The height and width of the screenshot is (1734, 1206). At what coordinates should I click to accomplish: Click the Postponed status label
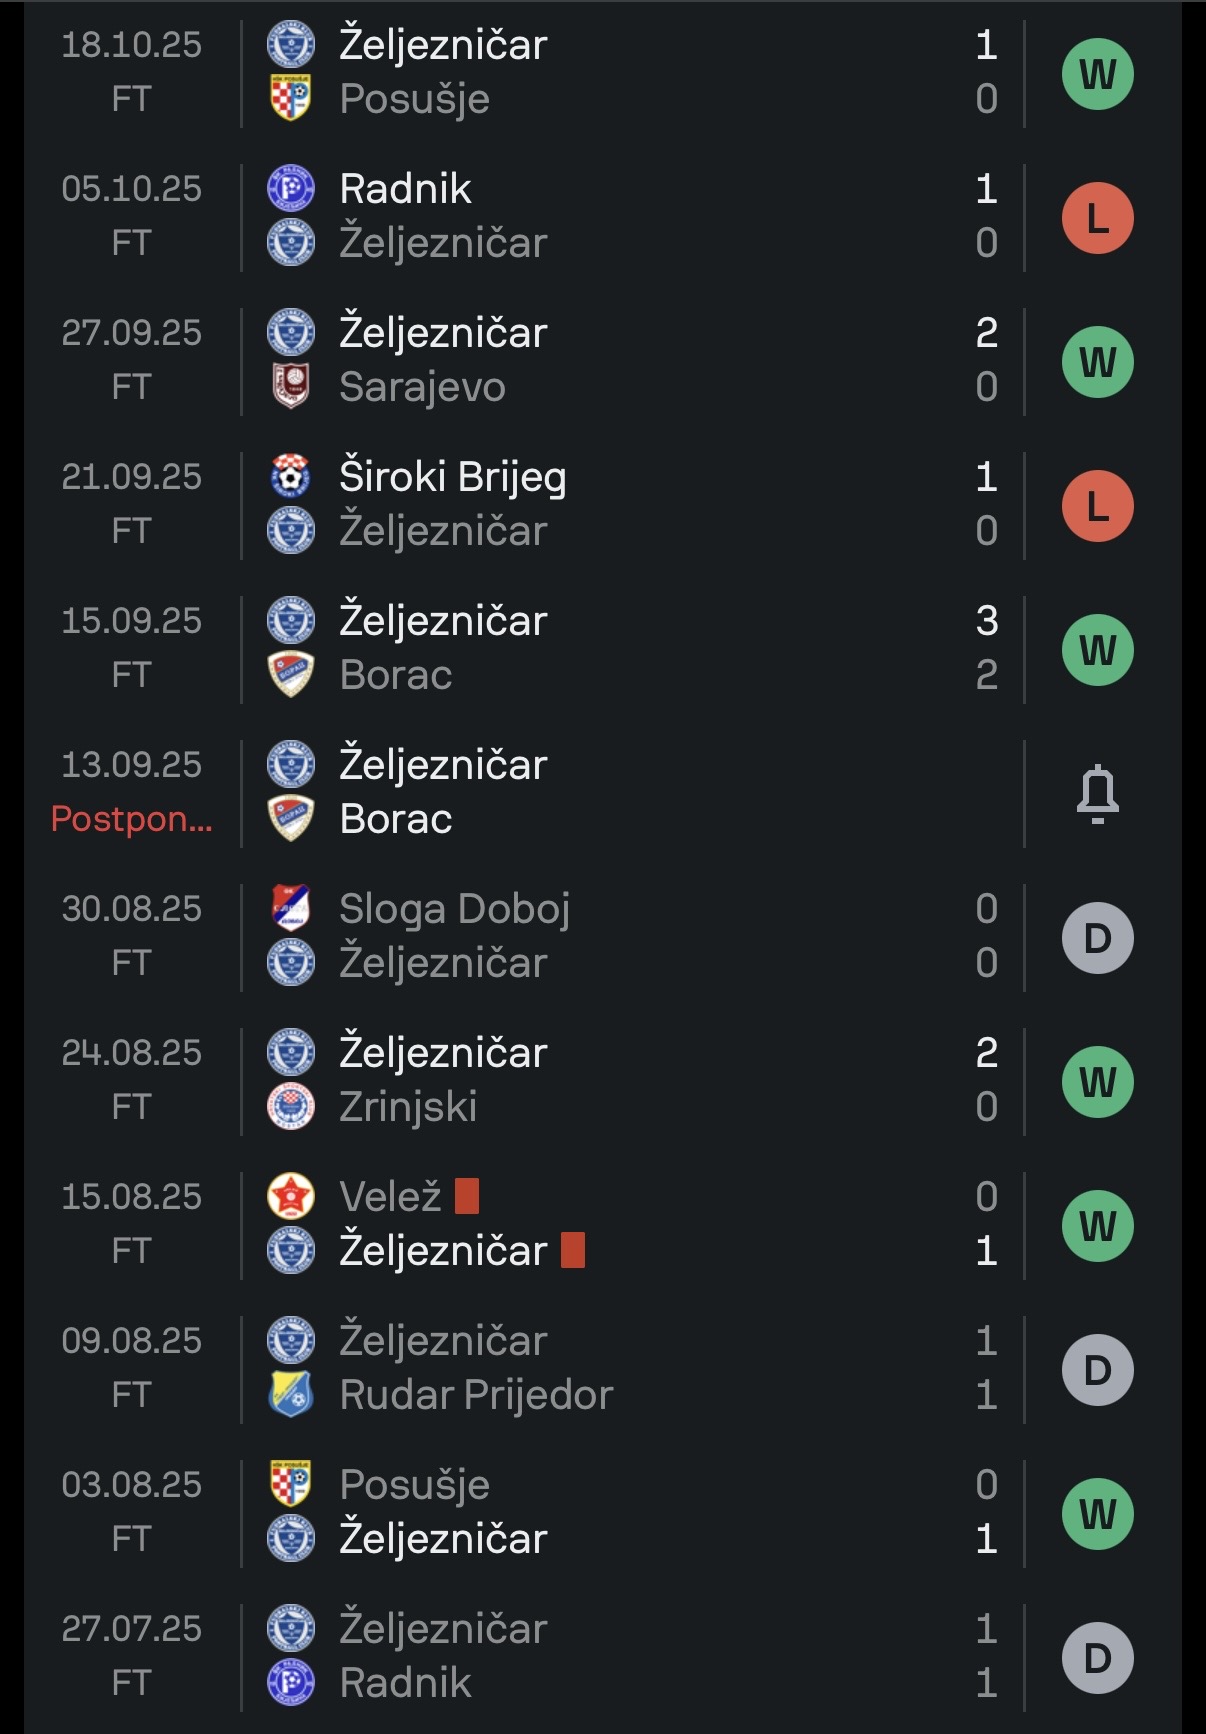[x=131, y=819]
